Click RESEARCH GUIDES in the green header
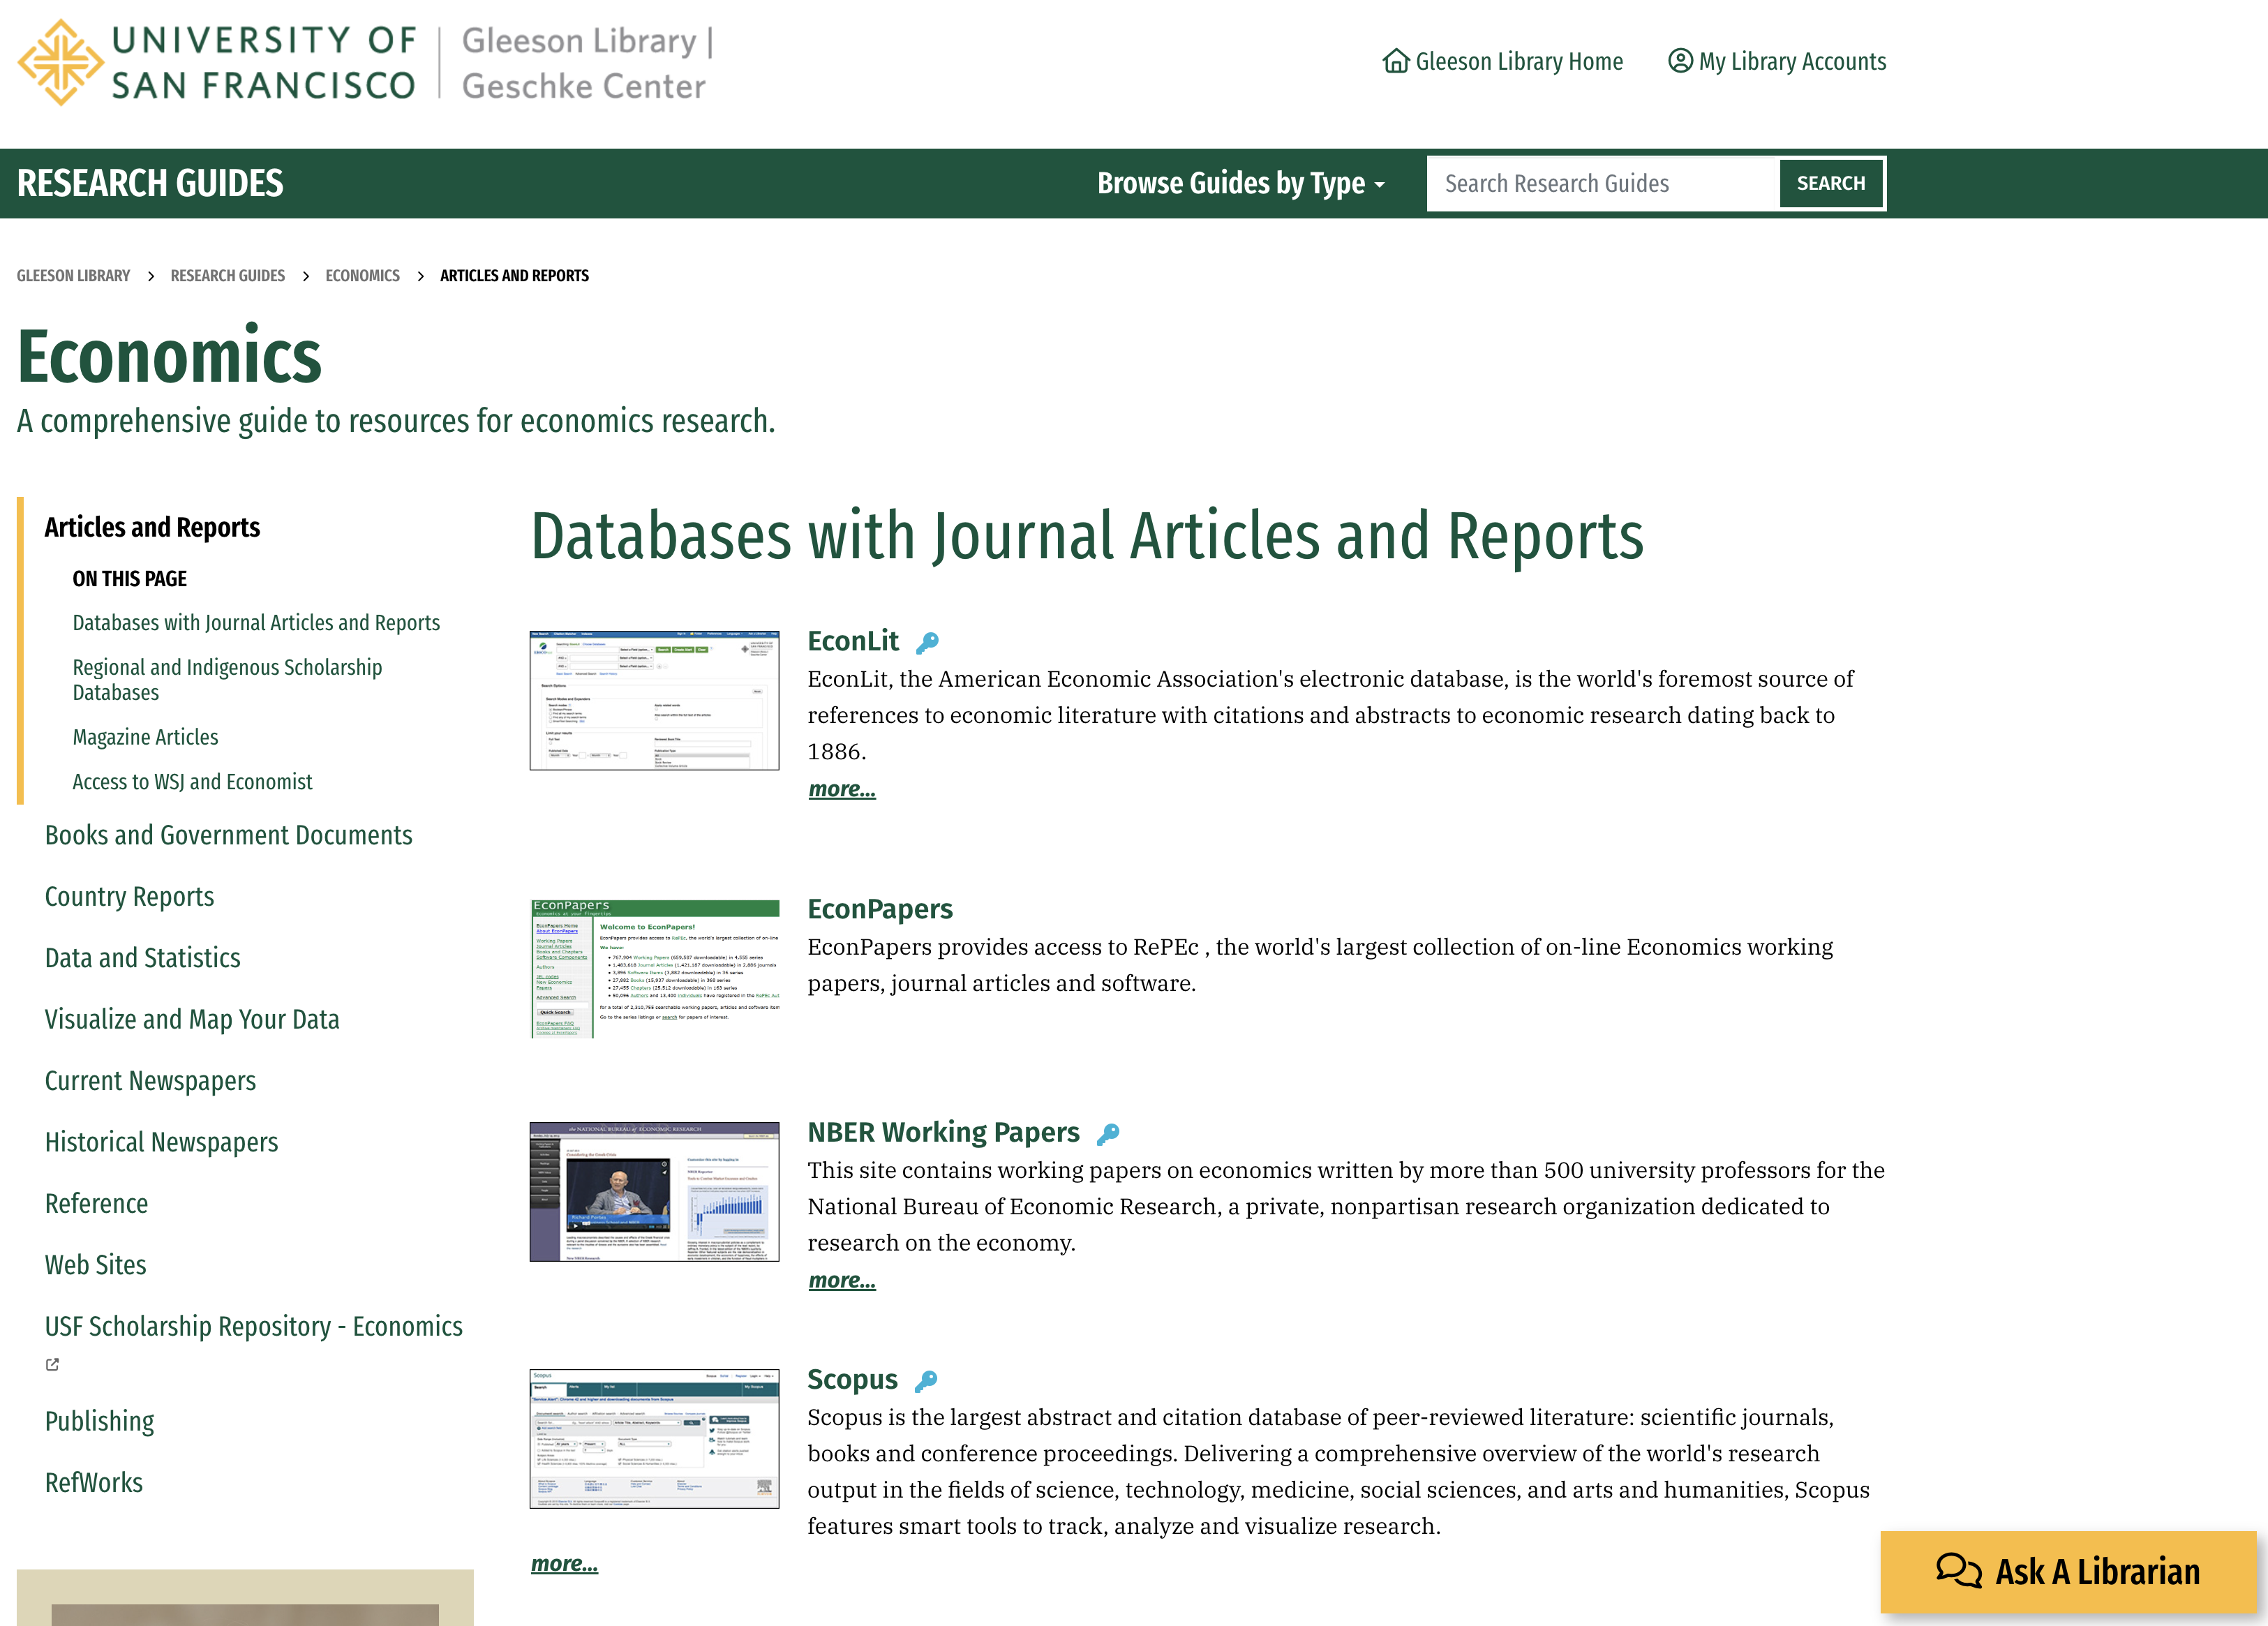 point(150,183)
